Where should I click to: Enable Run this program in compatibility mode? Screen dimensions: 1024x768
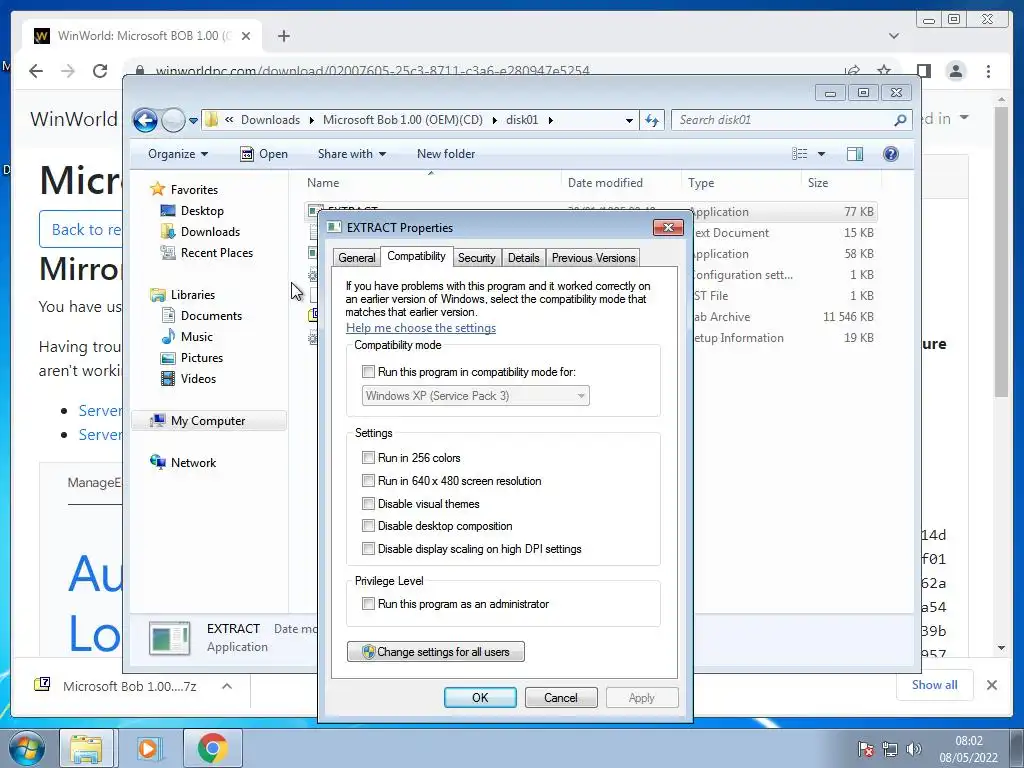tap(368, 372)
